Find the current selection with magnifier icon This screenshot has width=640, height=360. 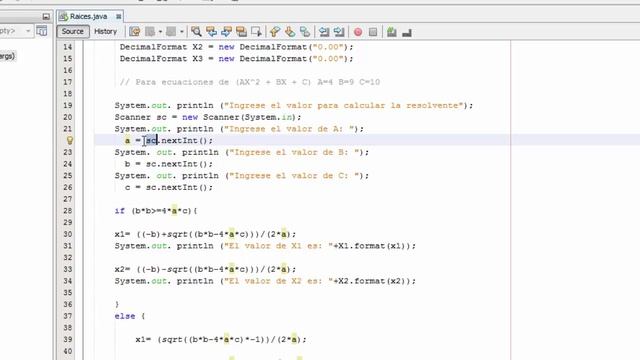196,31
